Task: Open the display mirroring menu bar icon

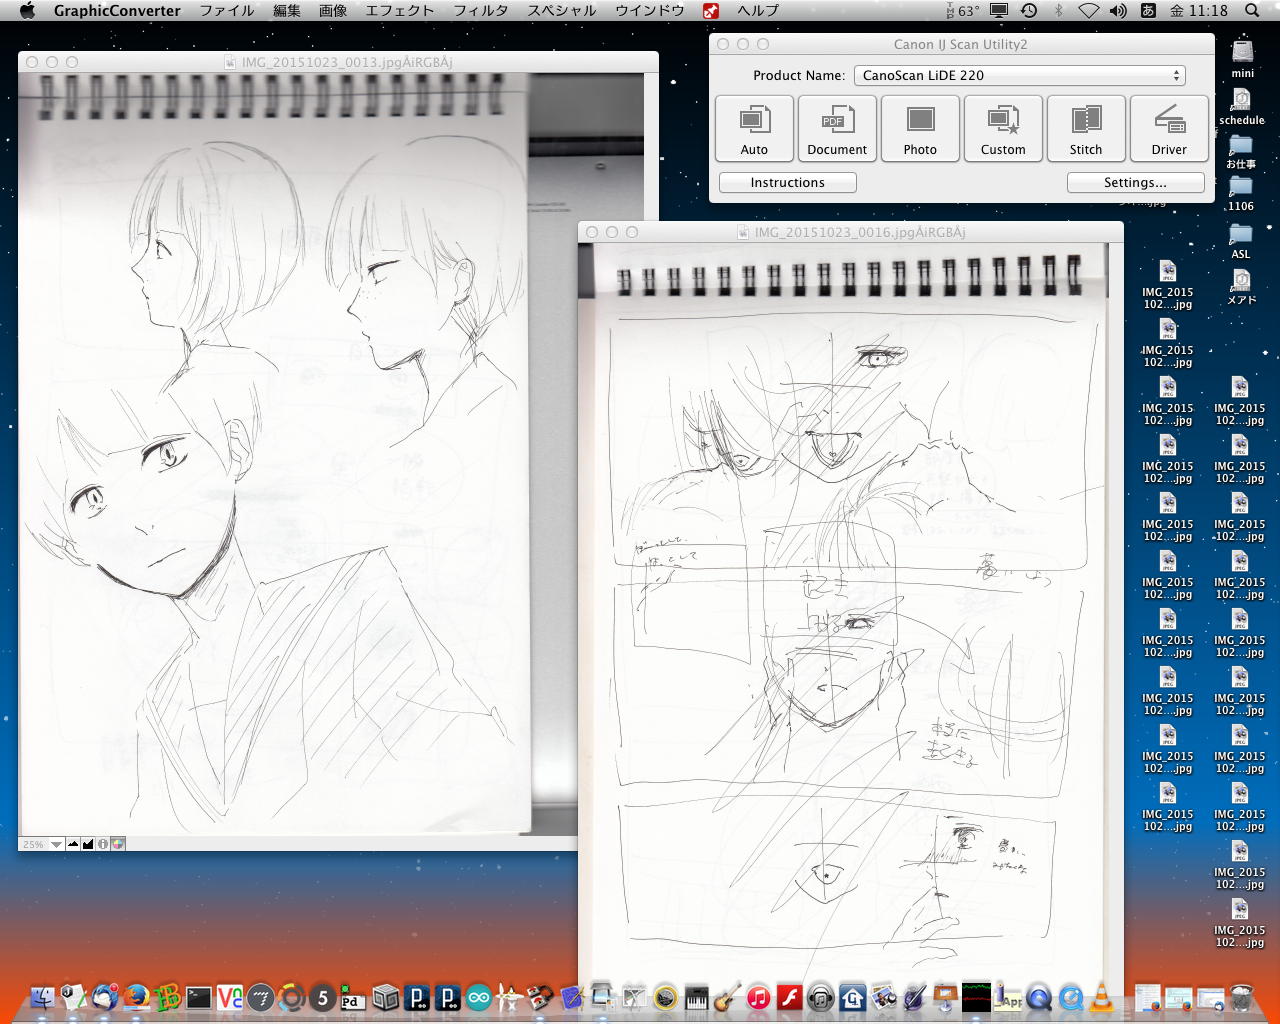Action: coord(999,11)
